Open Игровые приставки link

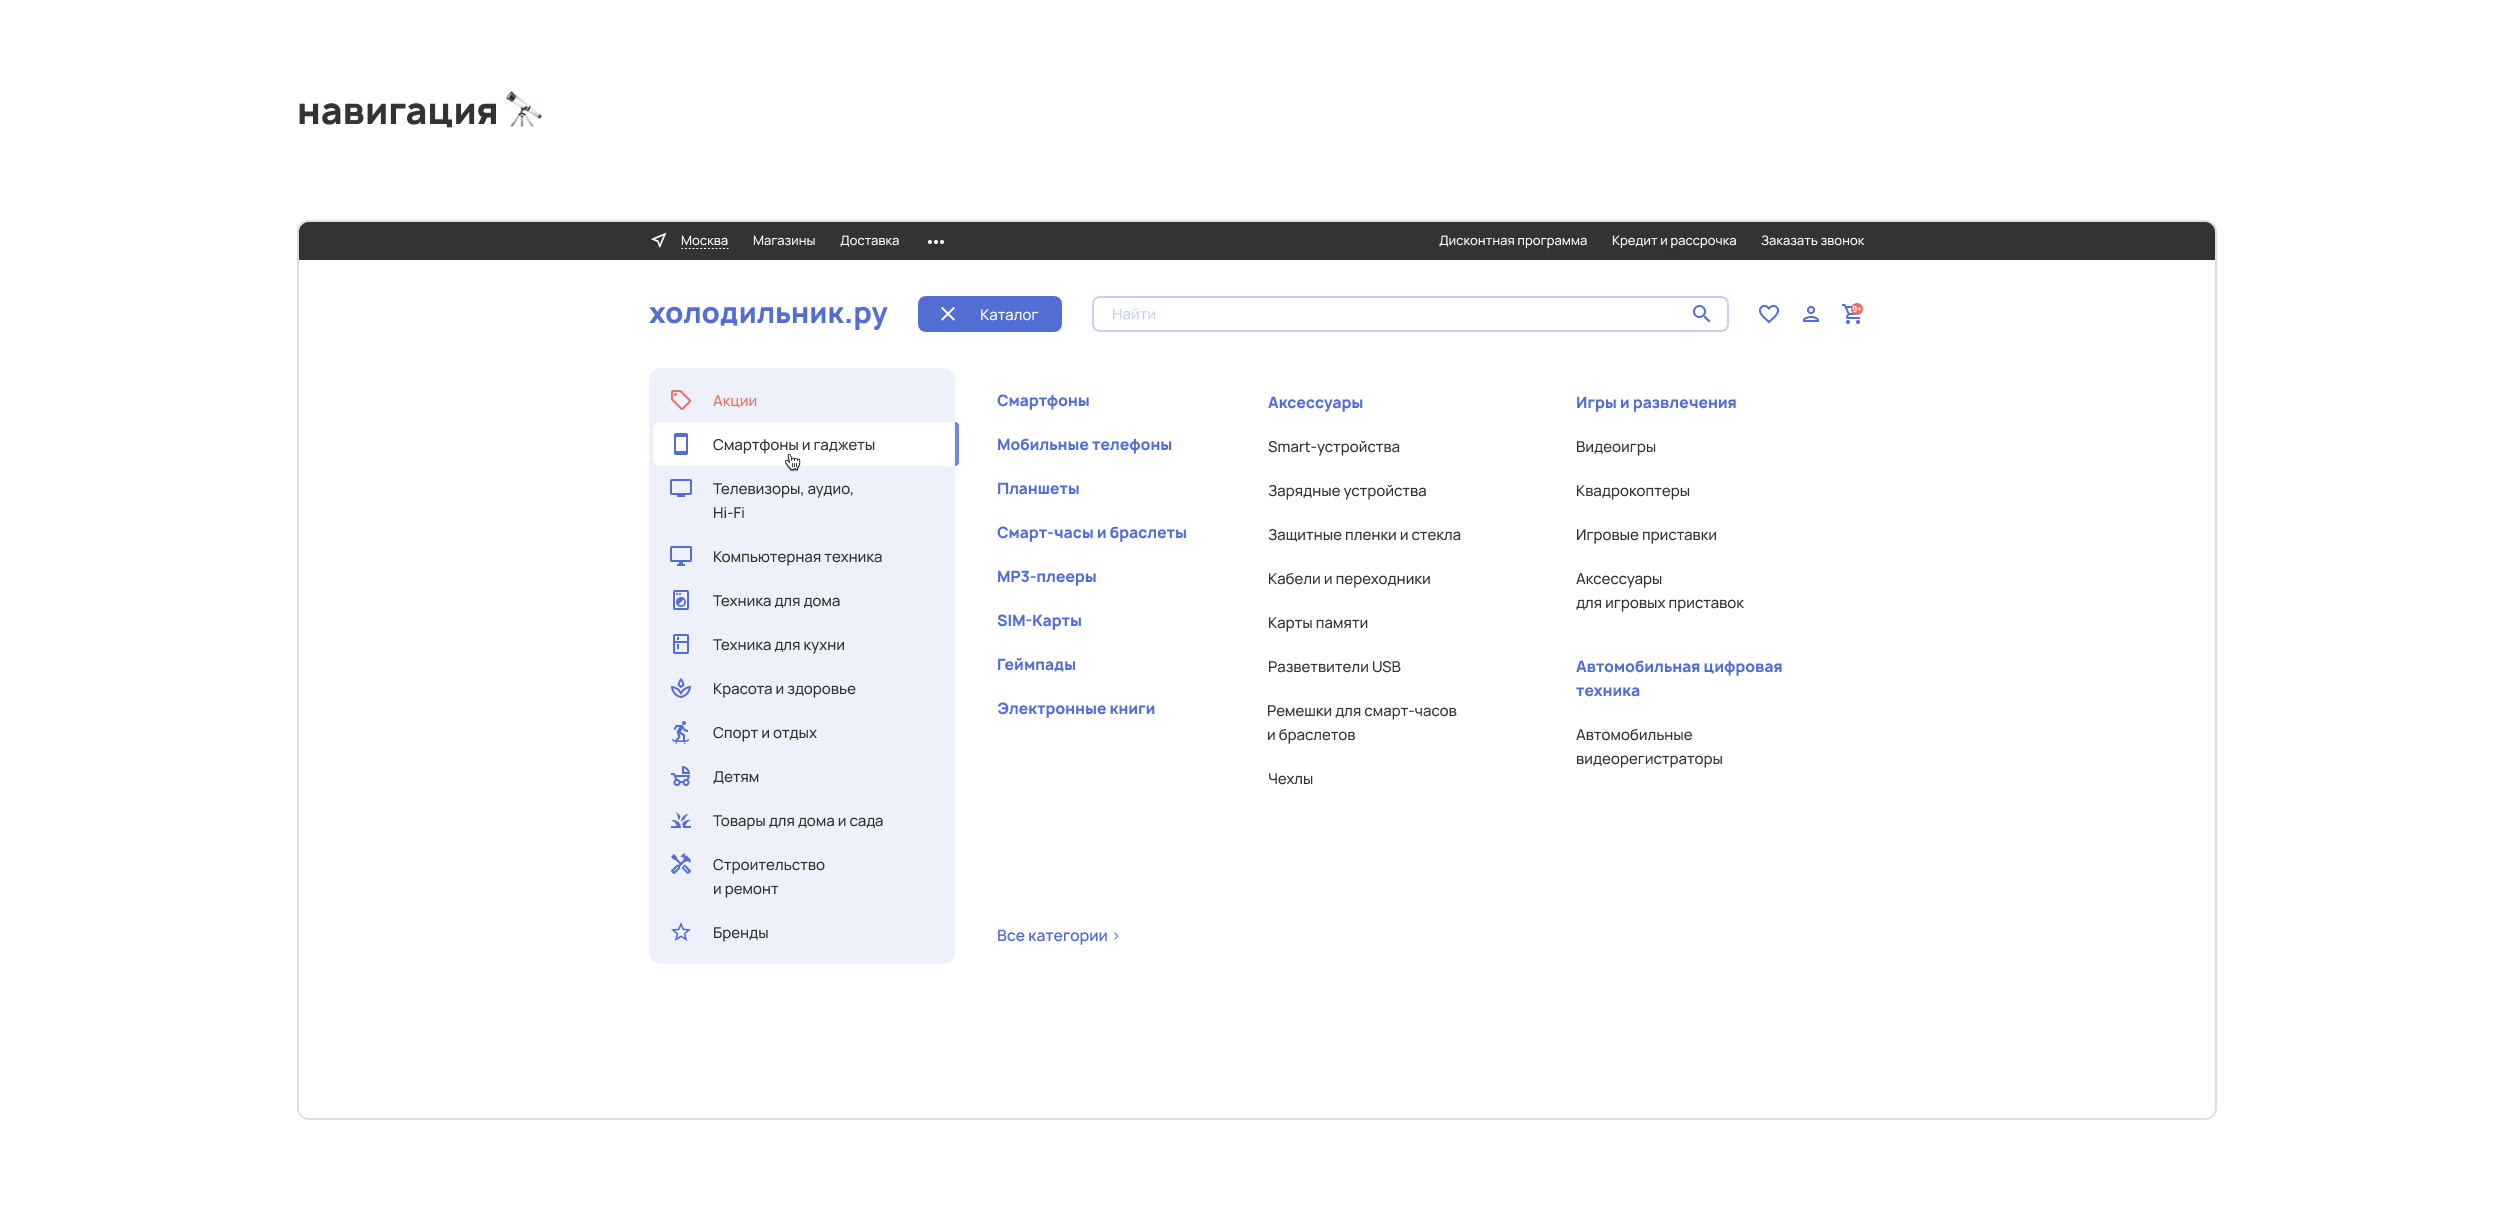coord(1646,534)
